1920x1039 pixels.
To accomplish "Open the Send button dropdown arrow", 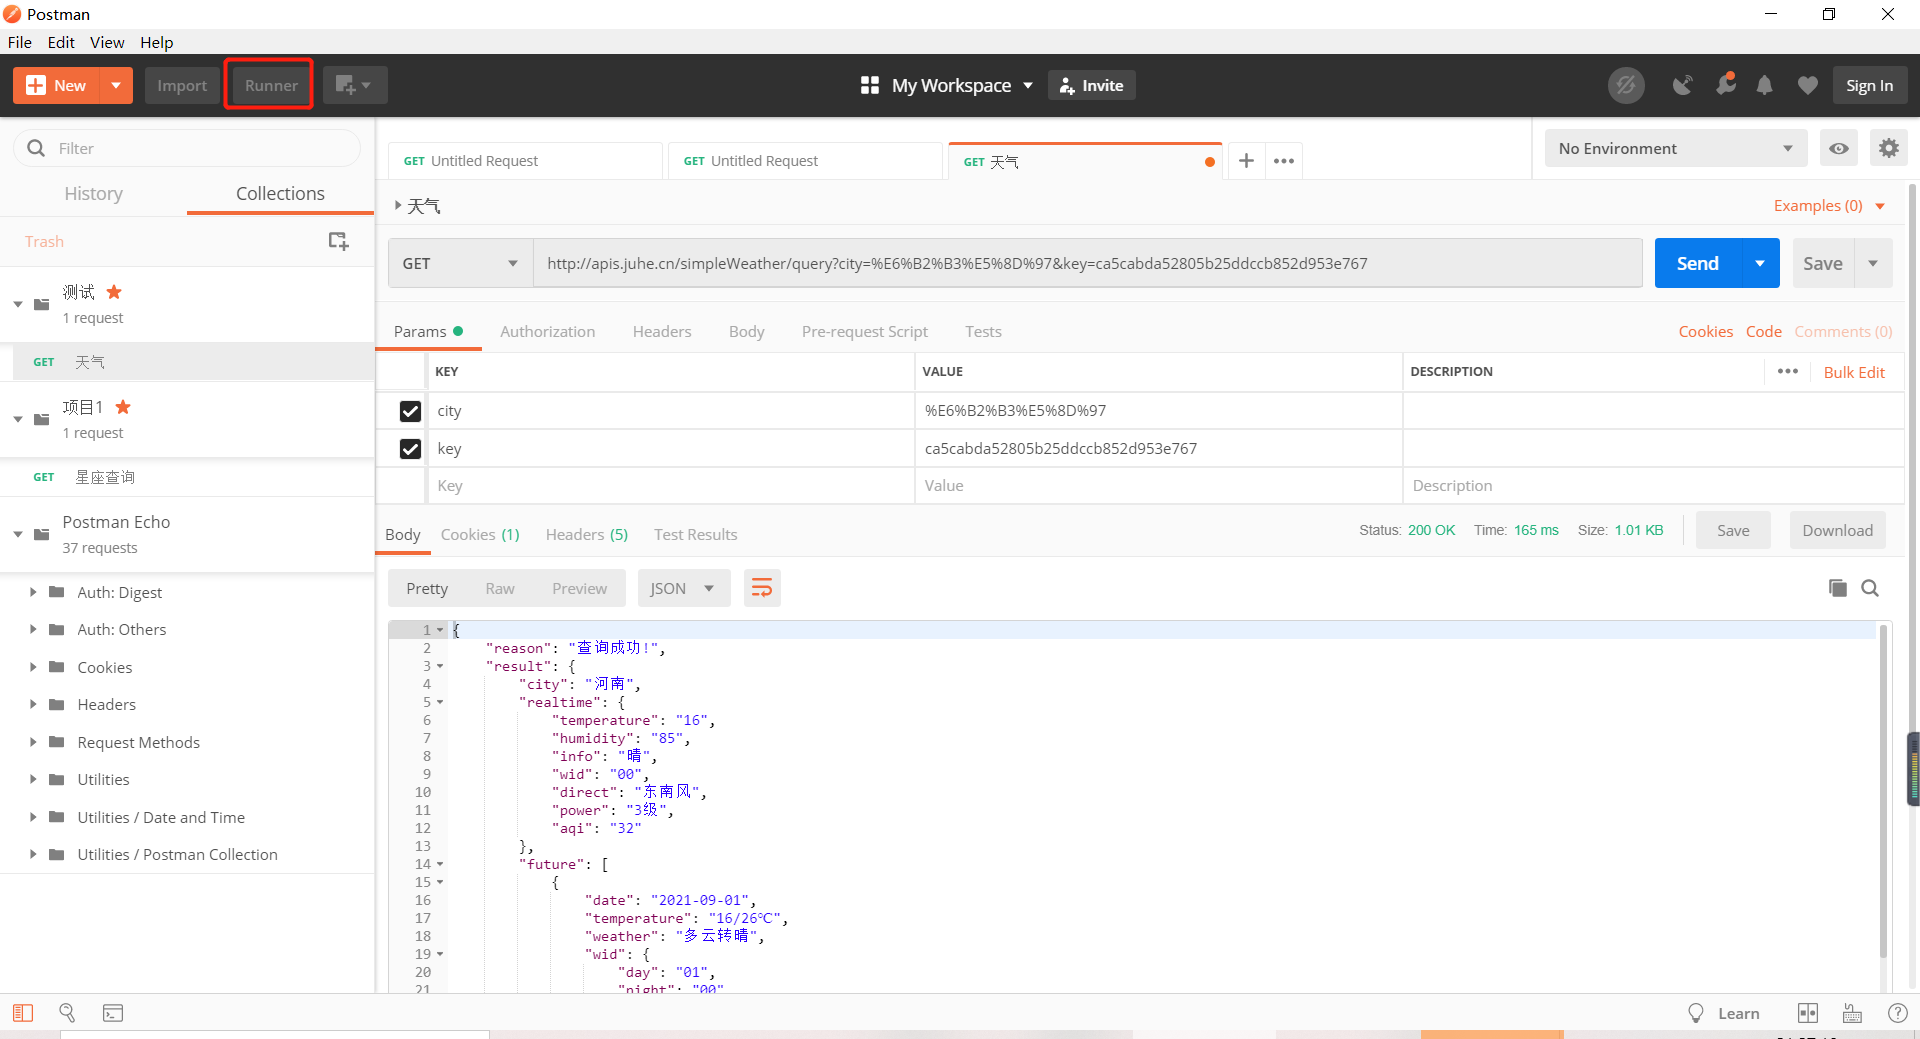I will point(1760,263).
